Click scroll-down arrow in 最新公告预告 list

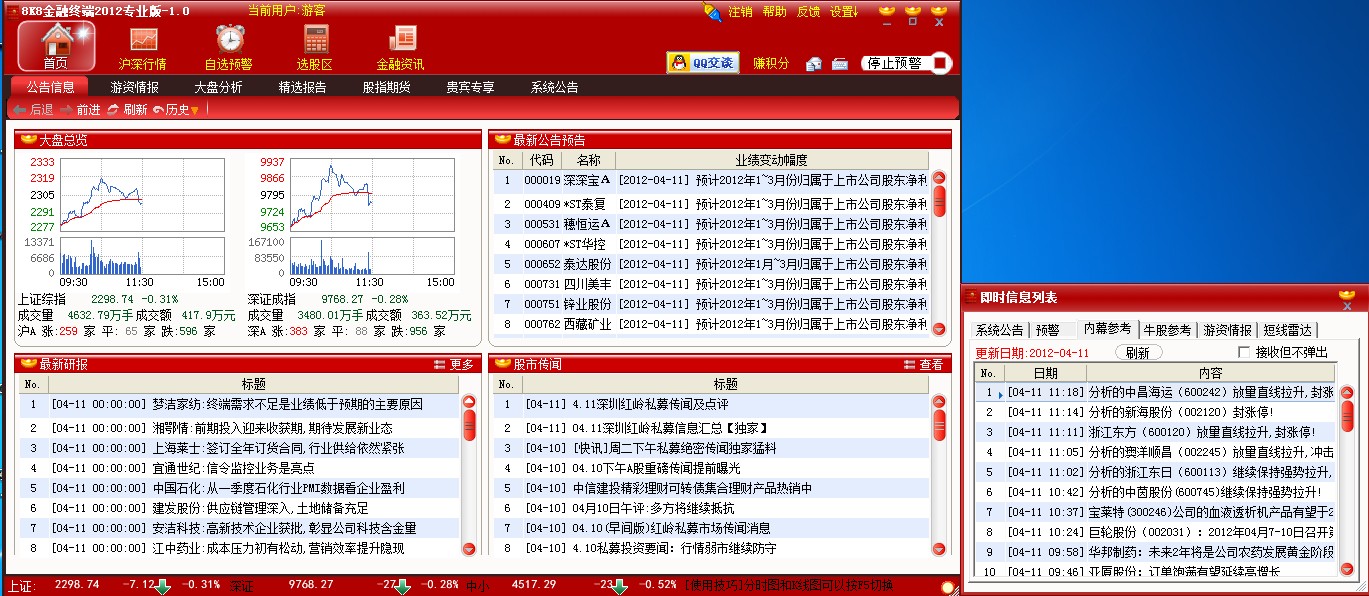[x=939, y=328]
